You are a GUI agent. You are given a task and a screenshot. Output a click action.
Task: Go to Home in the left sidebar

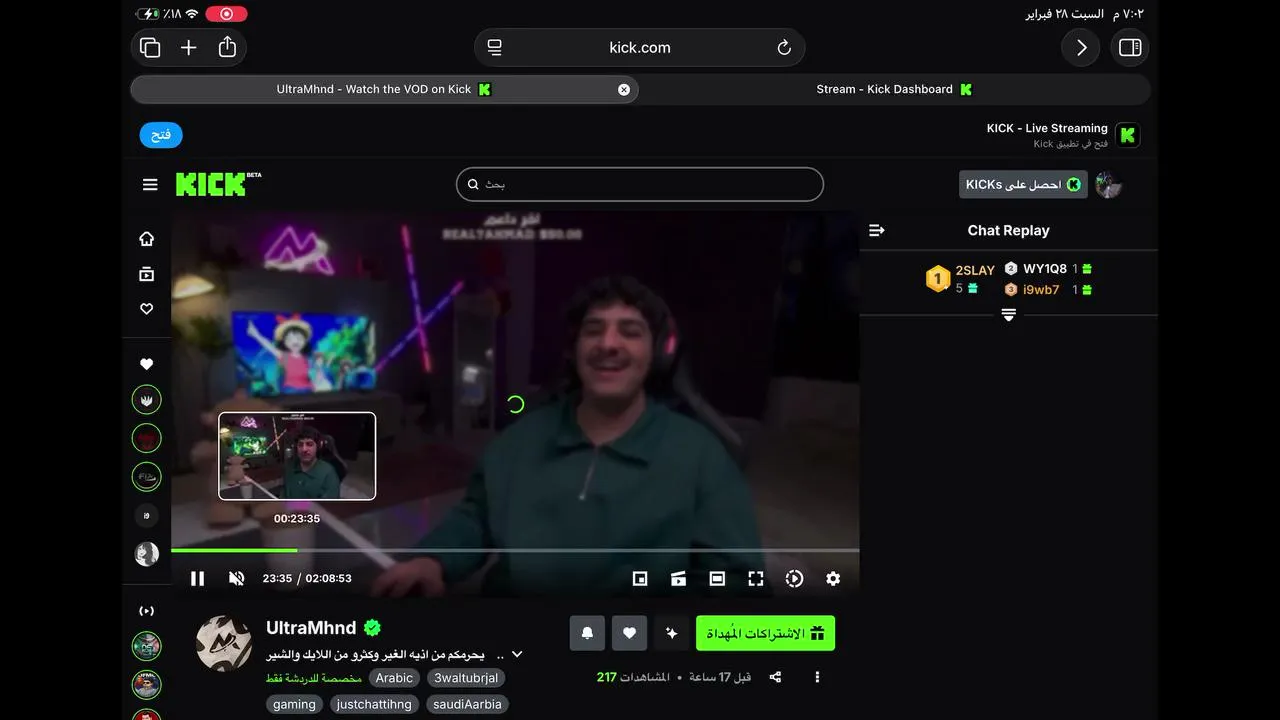[x=147, y=238]
